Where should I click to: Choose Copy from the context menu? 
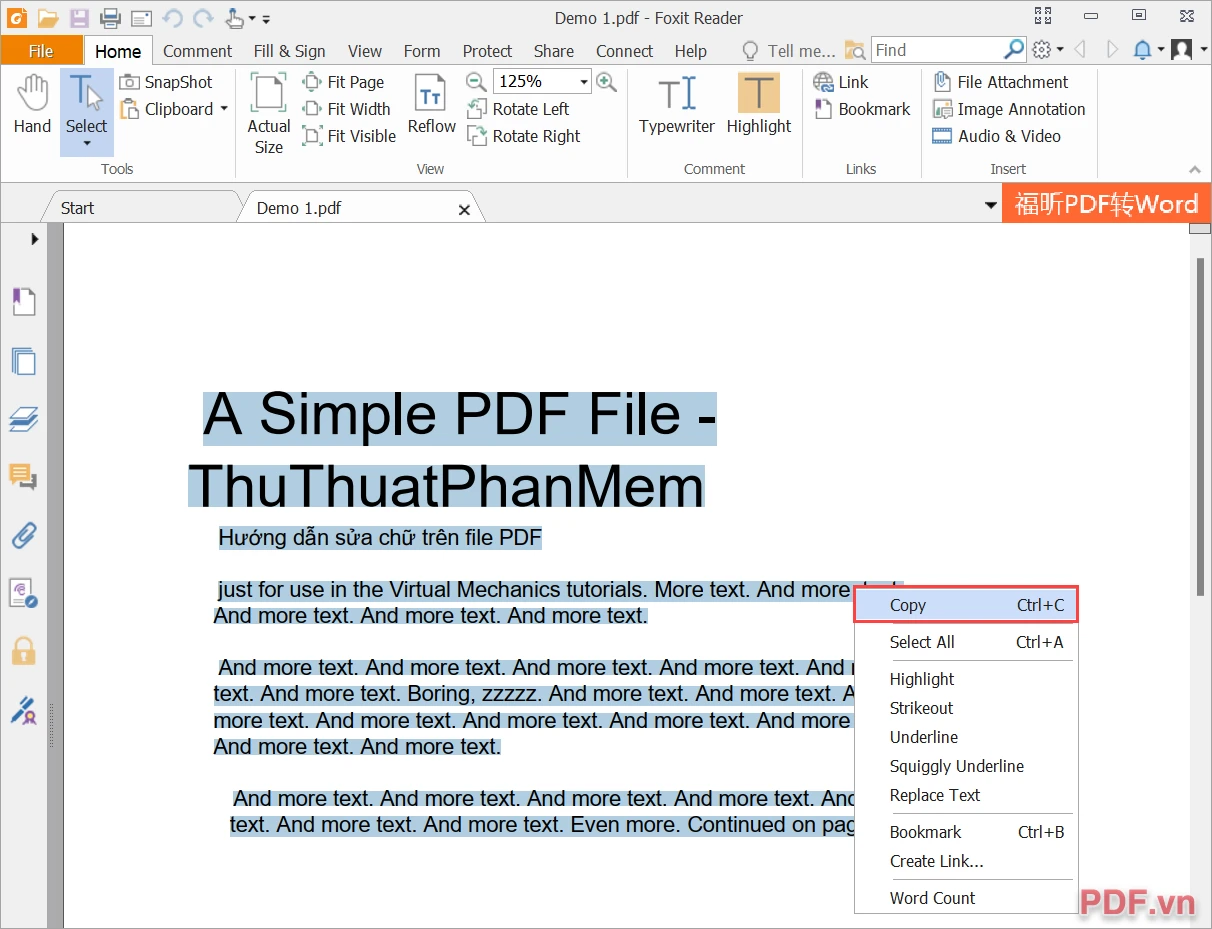(966, 605)
